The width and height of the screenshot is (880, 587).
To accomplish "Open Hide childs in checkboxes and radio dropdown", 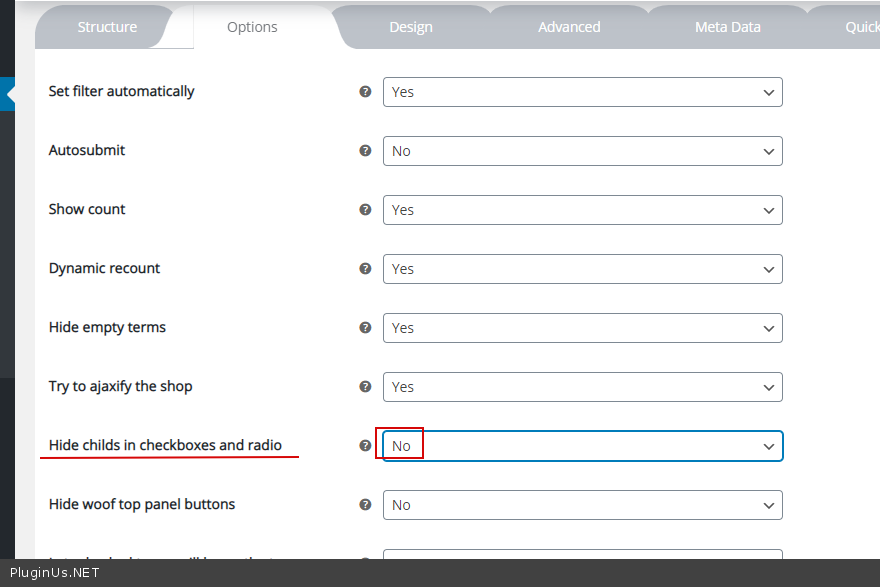I will point(582,446).
